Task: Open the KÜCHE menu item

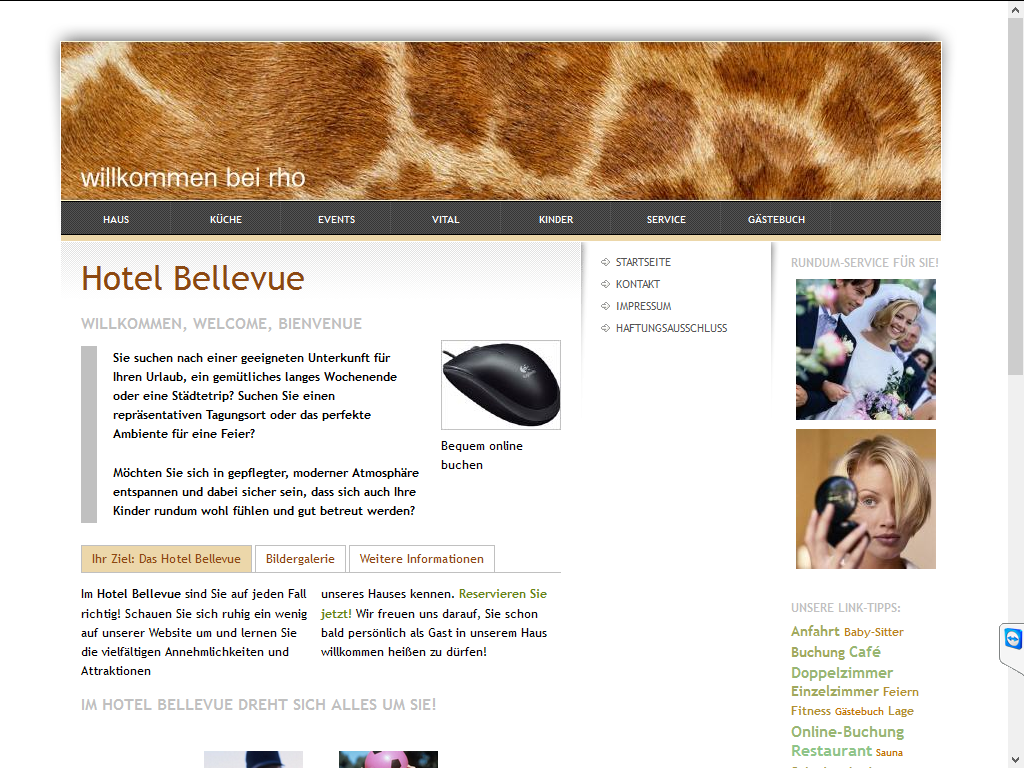Action: pos(226,219)
